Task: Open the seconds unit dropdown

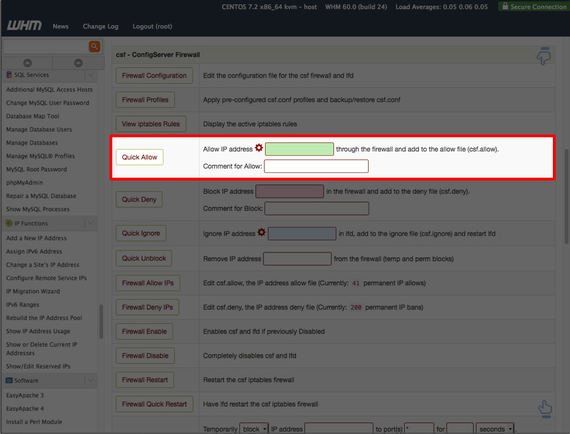Action: coord(495,429)
